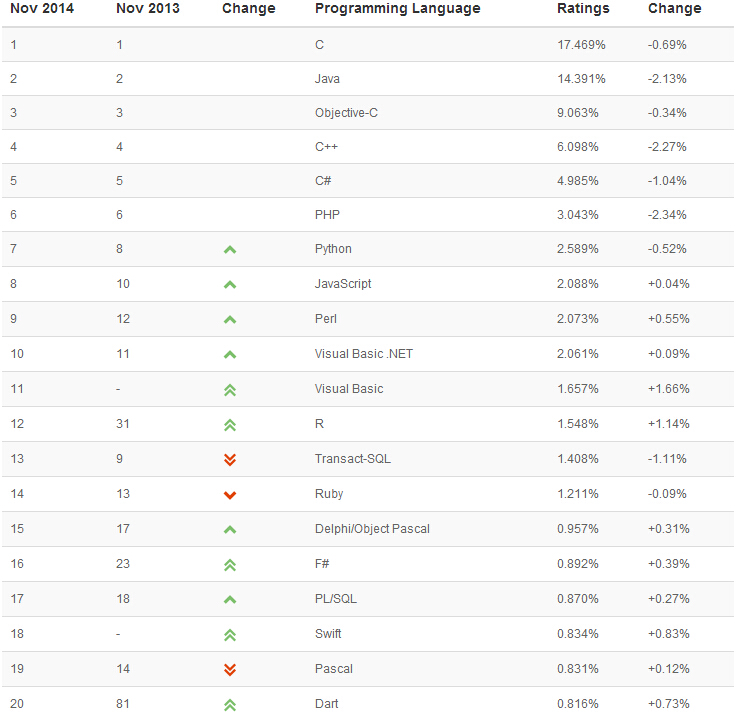This screenshot has width=737, height=717.
Task: Click the C rating value 17.469%
Action: point(578,45)
